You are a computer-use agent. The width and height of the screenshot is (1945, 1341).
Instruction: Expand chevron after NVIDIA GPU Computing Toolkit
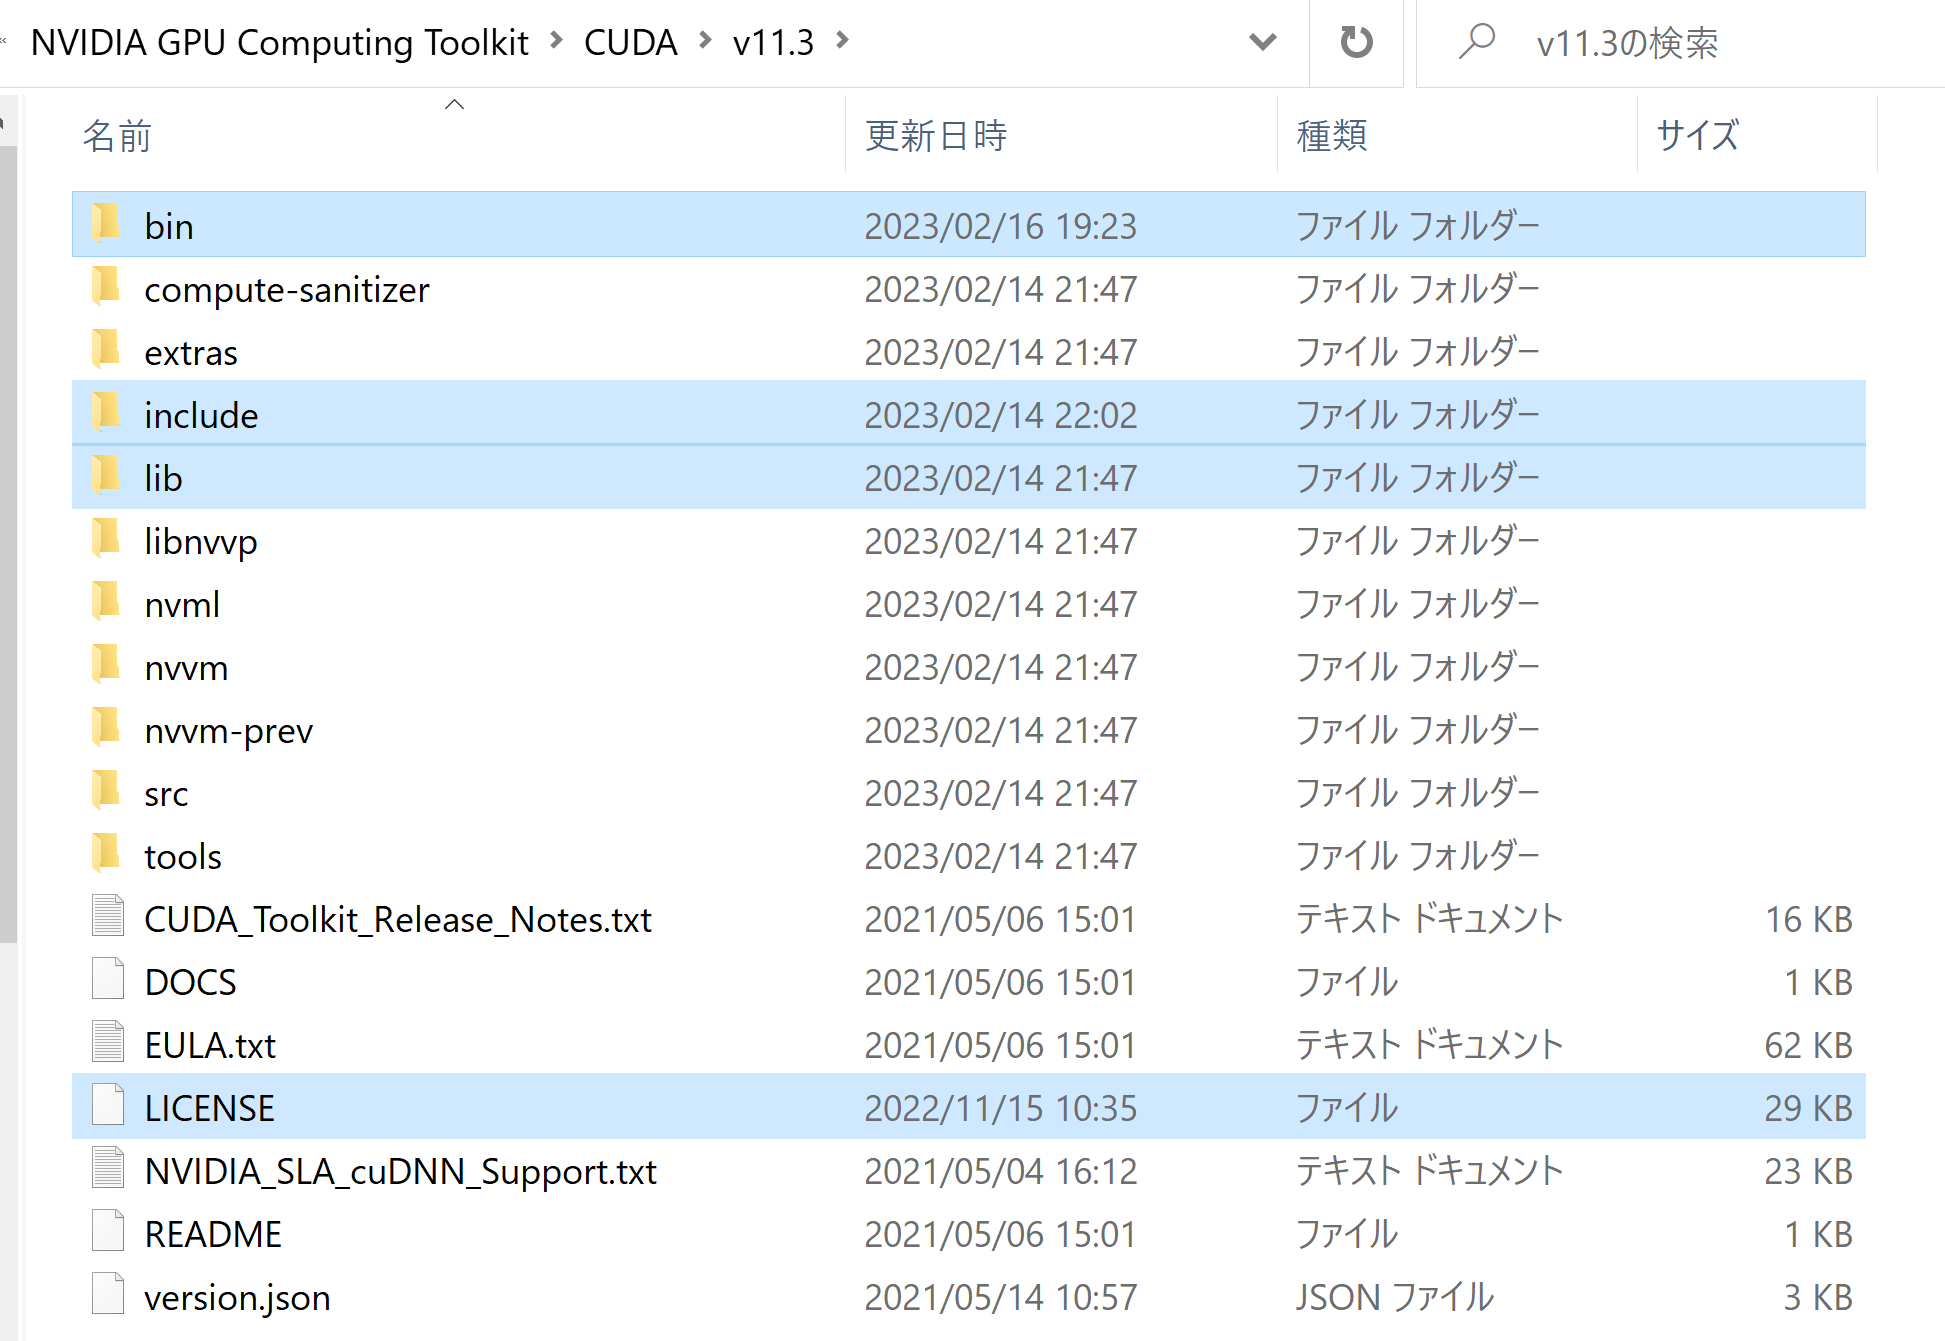point(557,41)
